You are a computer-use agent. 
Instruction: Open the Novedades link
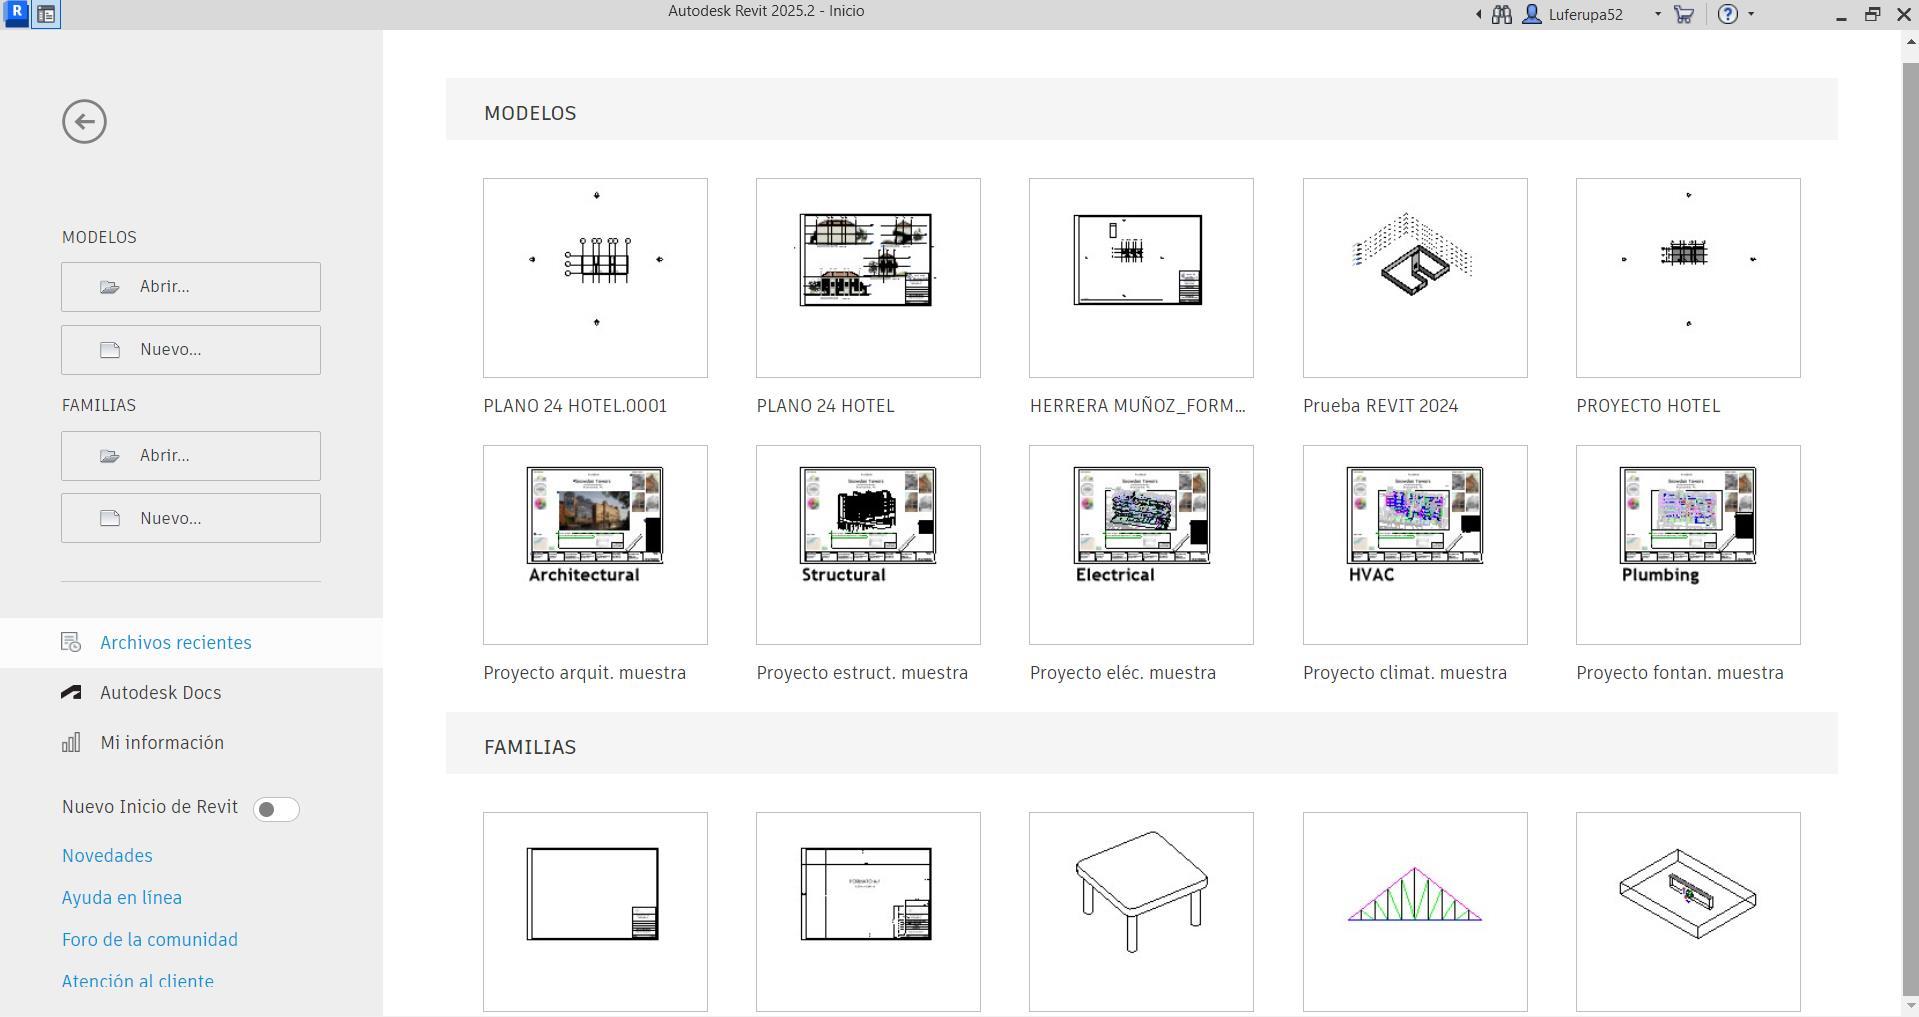click(107, 856)
